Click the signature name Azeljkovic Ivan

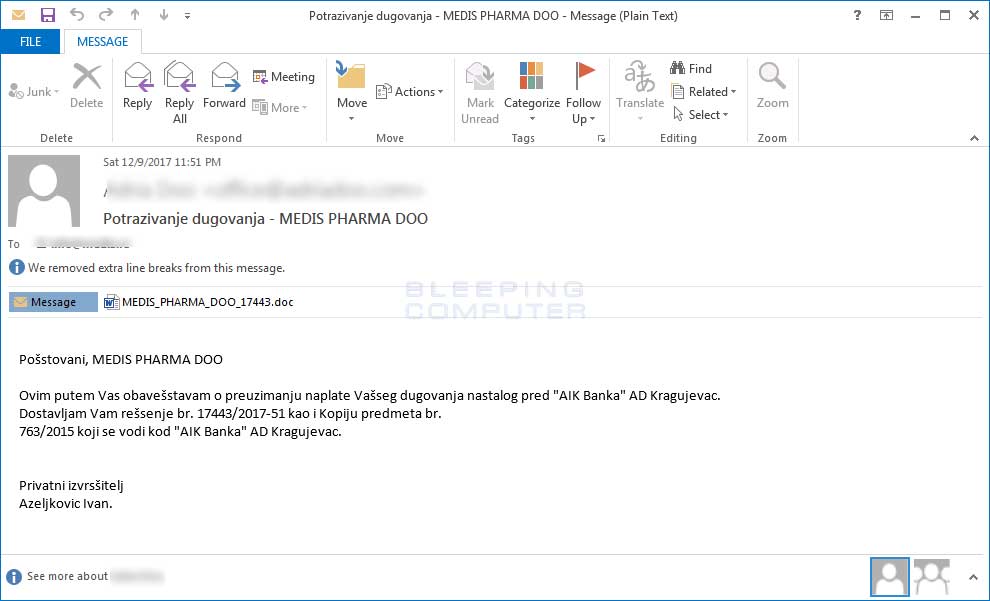[66, 503]
